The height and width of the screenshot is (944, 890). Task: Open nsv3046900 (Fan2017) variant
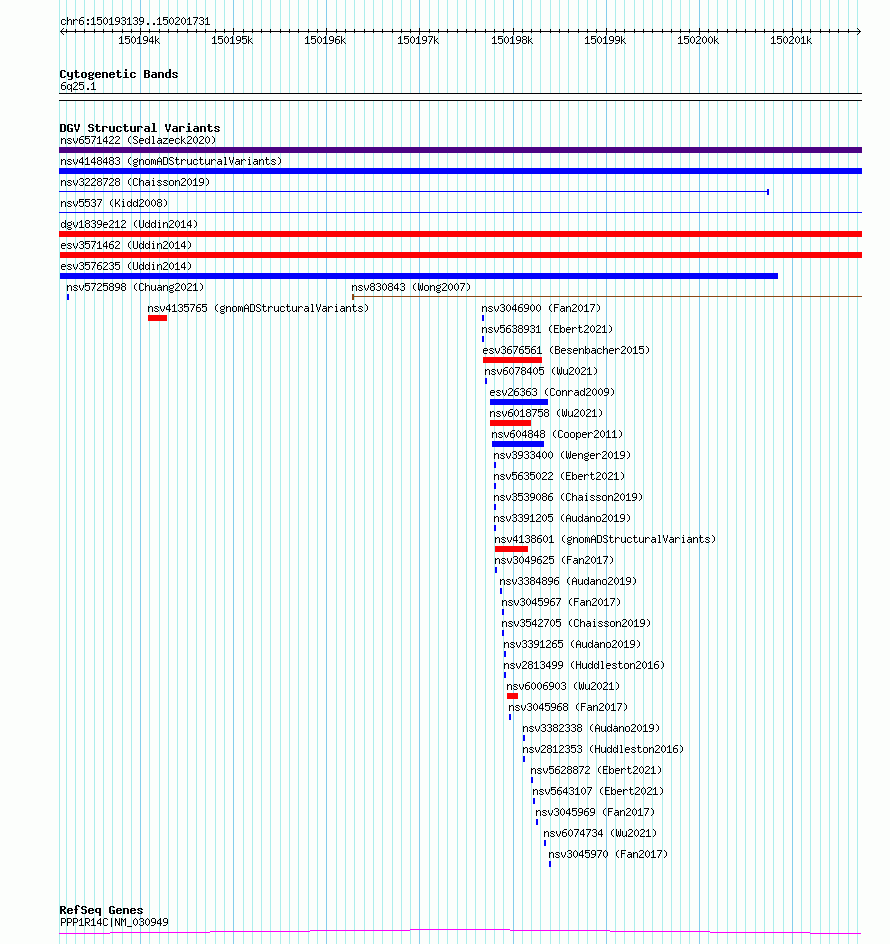[x=541, y=308]
